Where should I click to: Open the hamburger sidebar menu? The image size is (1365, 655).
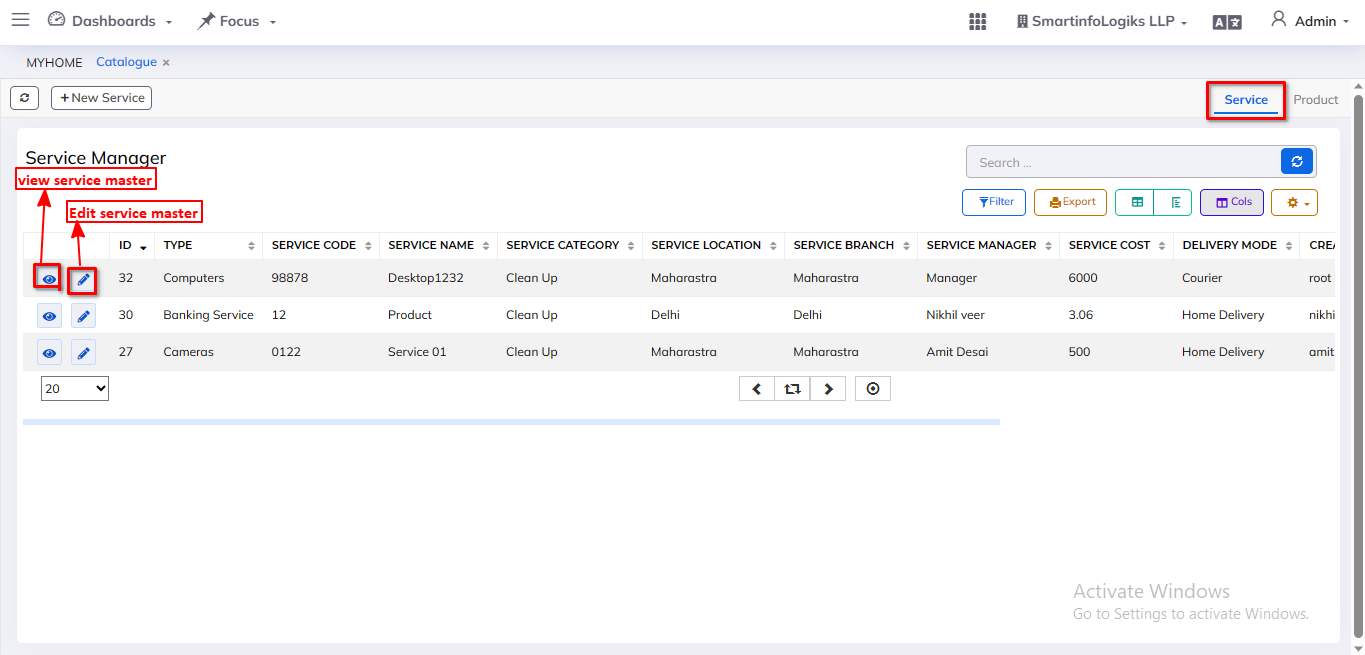20,20
